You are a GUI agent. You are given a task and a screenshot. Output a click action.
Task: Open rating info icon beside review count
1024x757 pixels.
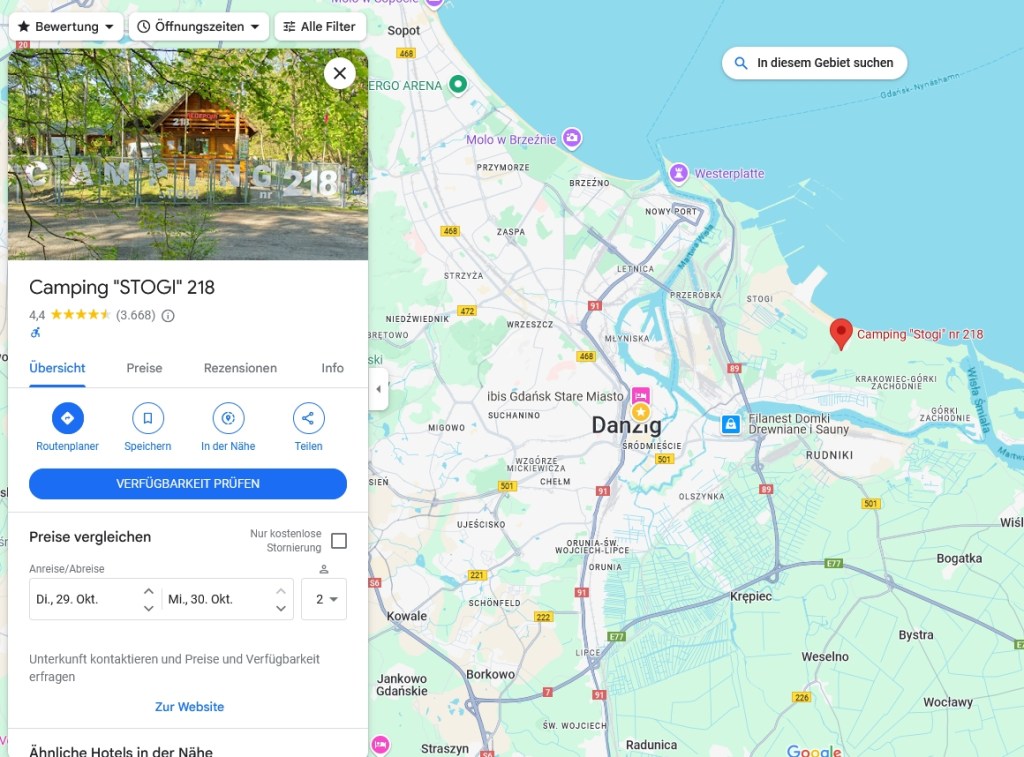coord(168,315)
